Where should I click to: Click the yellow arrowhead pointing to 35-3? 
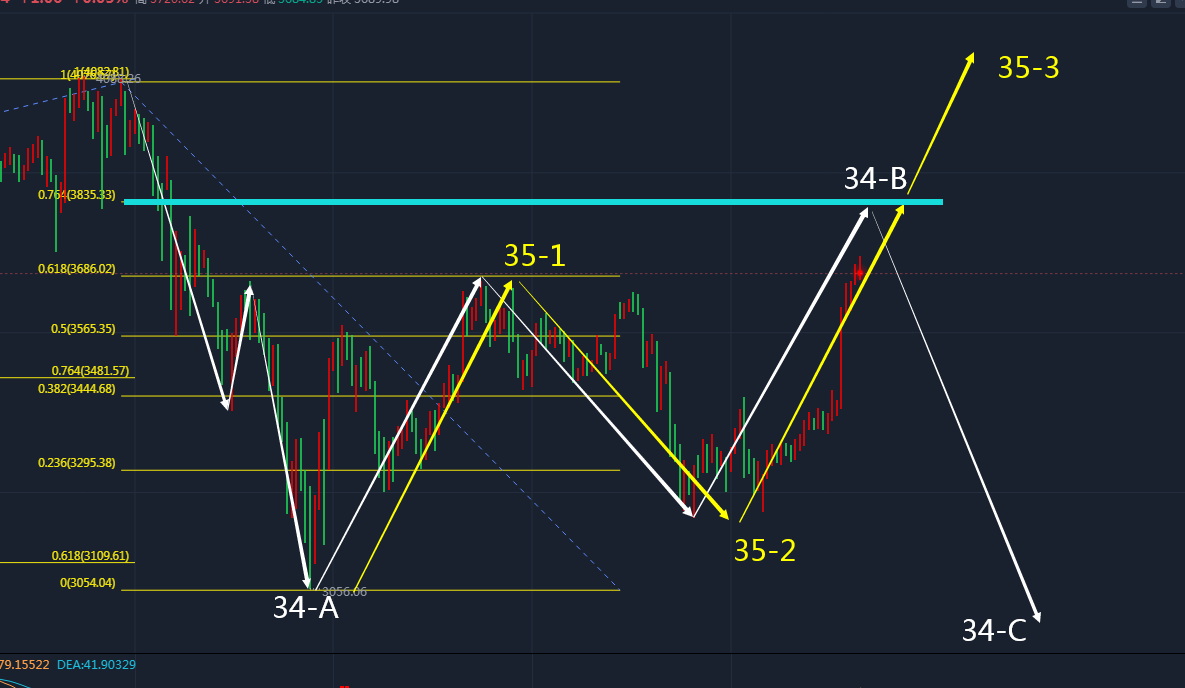tap(969, 60)
